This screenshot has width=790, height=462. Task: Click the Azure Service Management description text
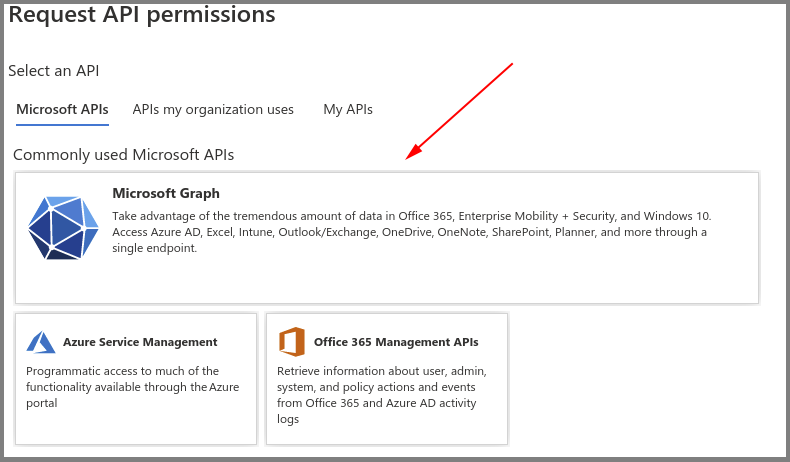tap(133, 387)
